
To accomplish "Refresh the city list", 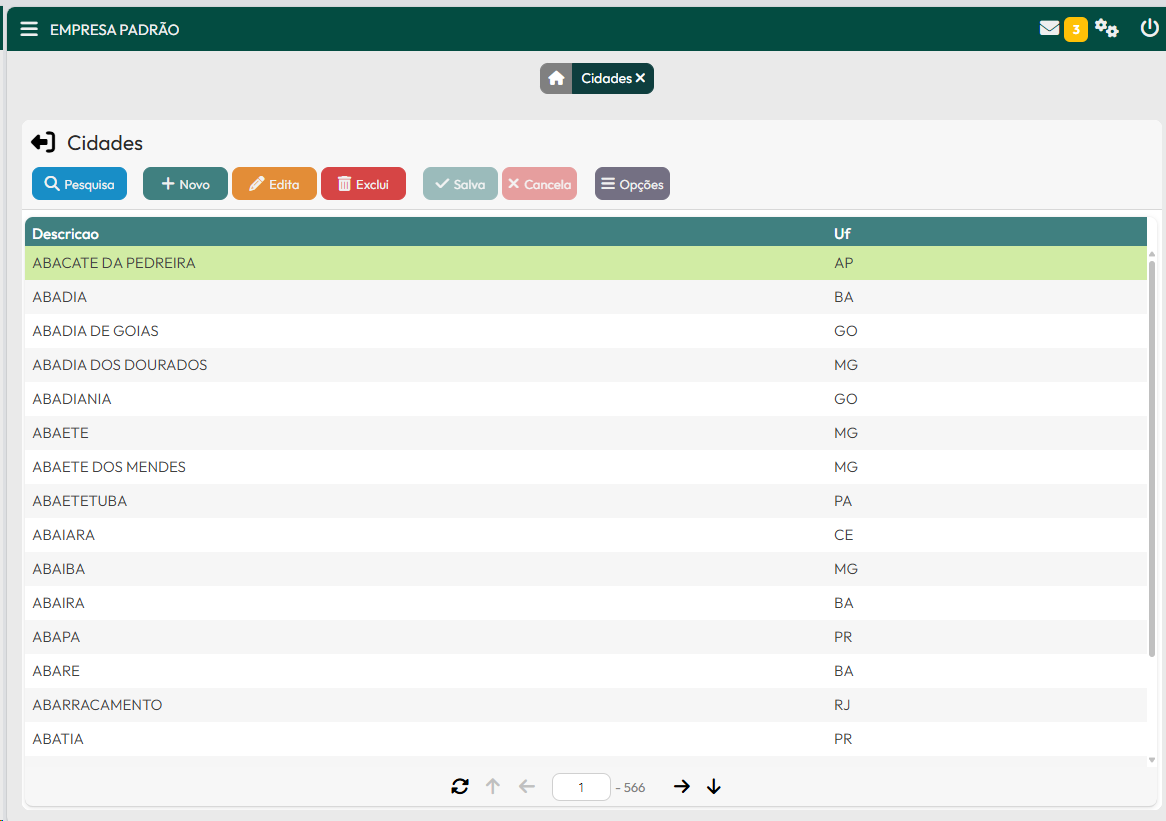I will click(460, 787).
